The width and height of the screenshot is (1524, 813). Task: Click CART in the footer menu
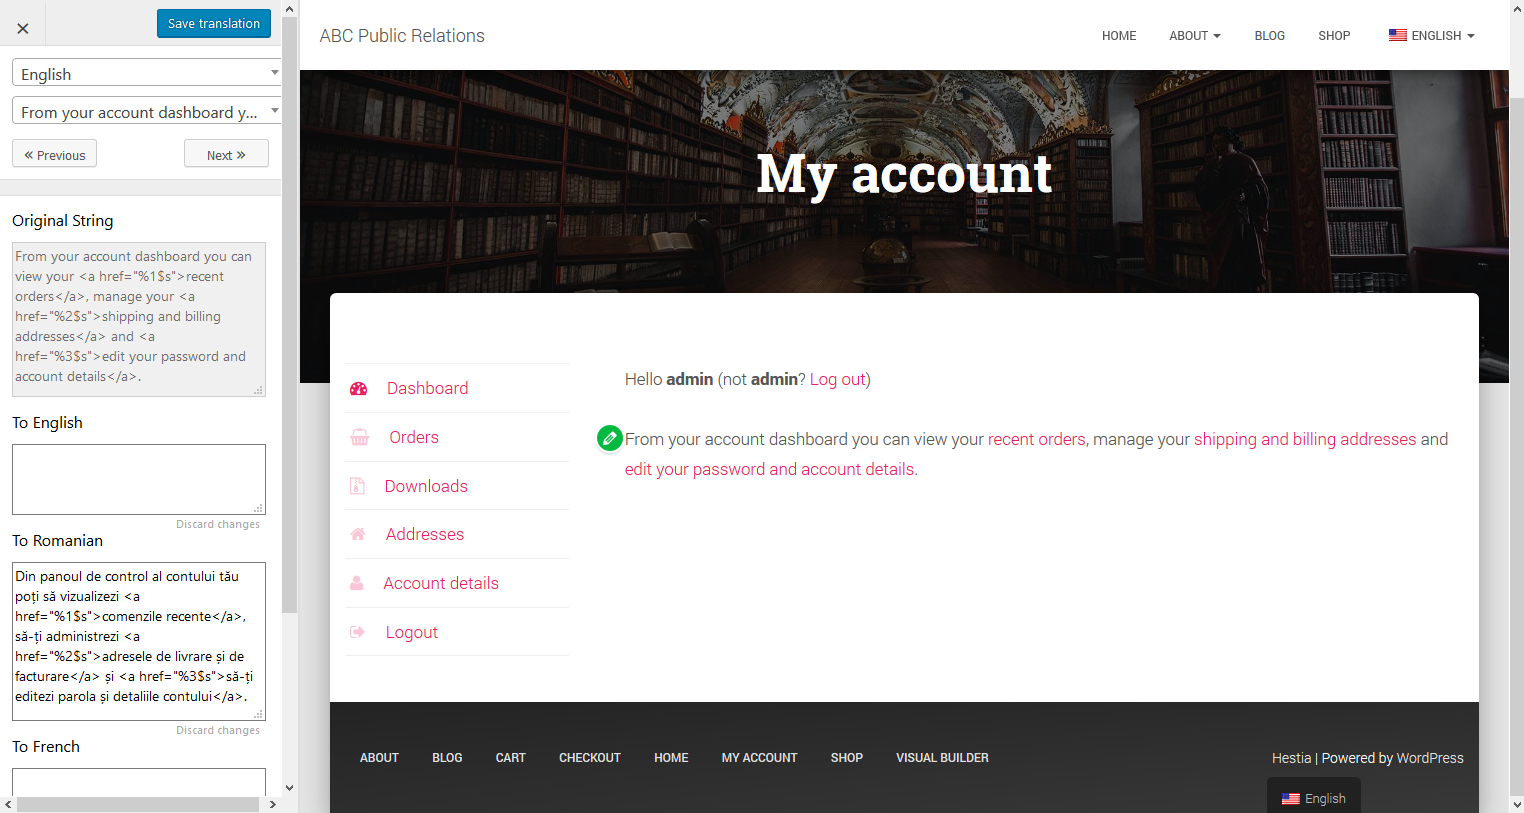[511, 758]
